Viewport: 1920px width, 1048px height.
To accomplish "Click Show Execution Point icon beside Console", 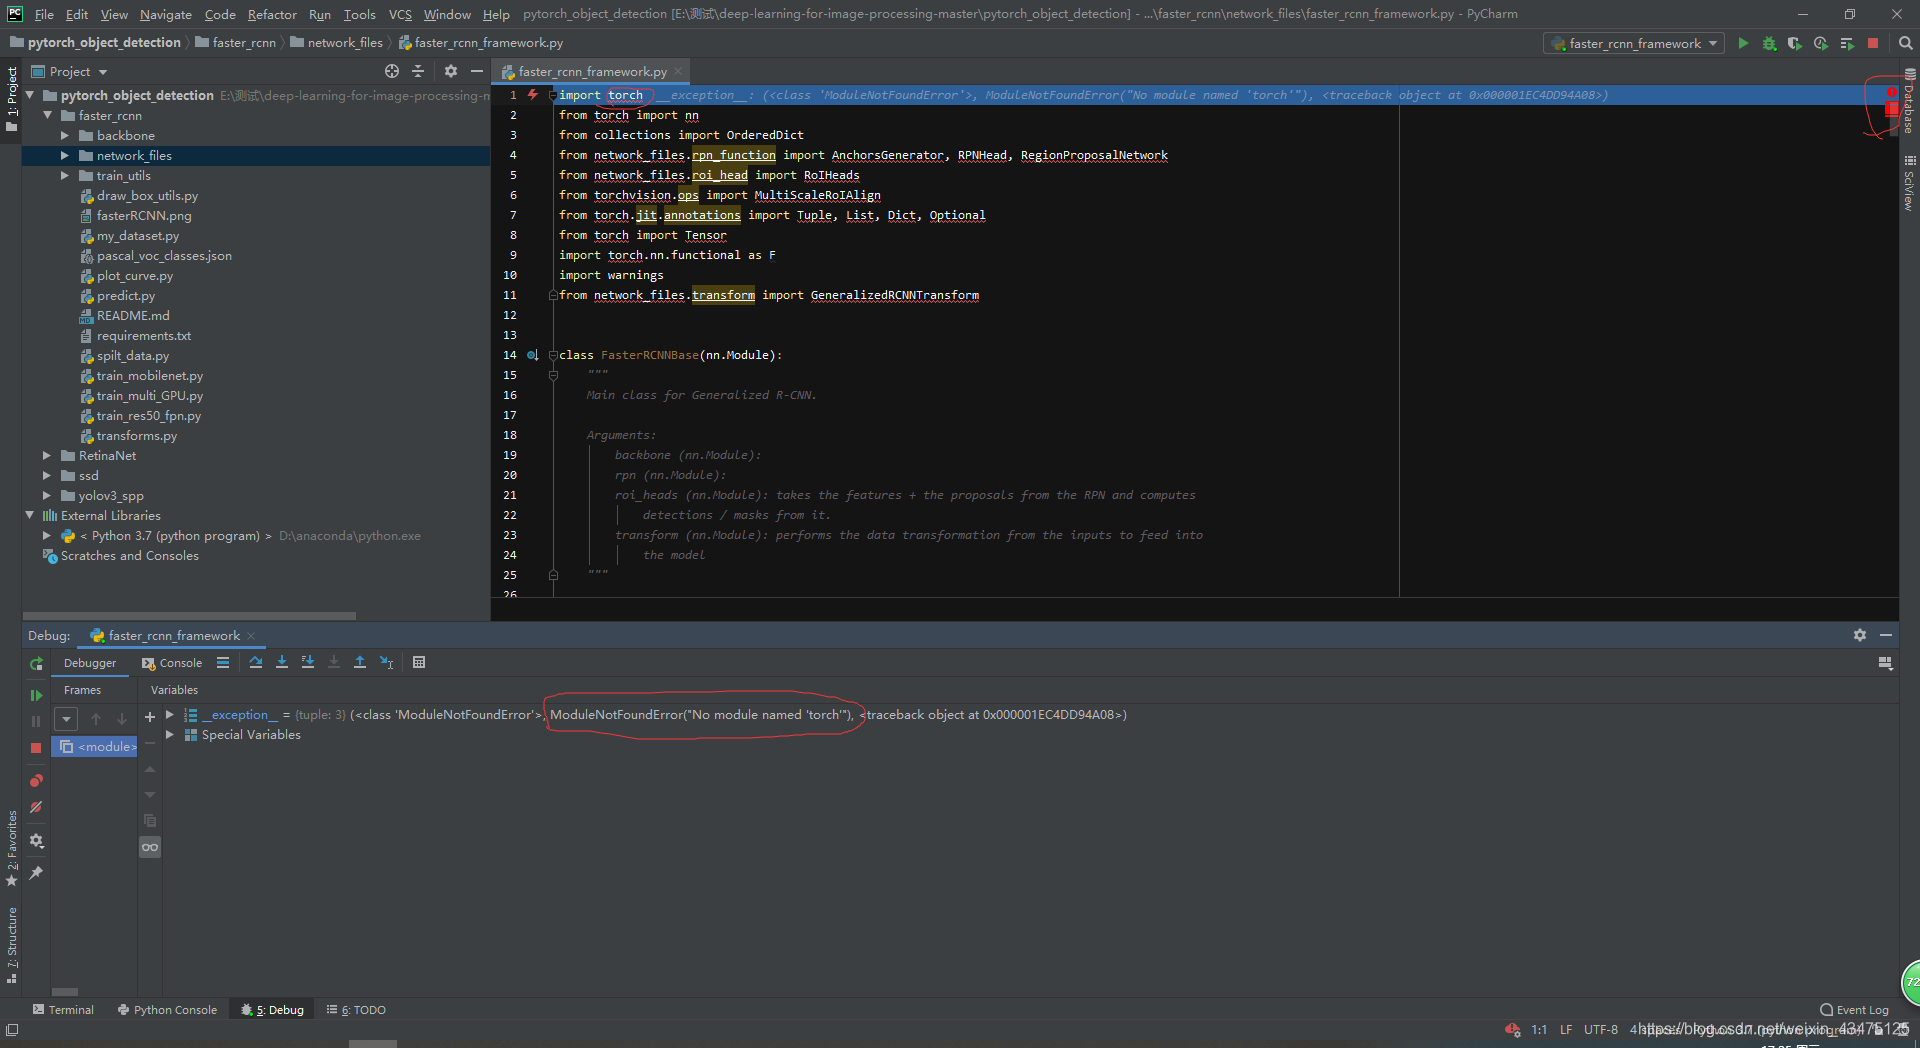I will click(223, 662).
